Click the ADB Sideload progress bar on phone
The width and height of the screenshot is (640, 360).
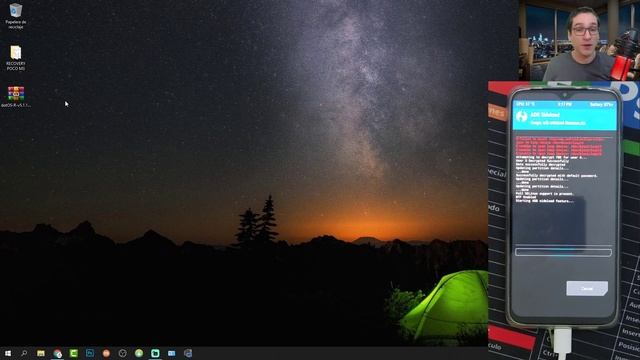coord(563,252)
